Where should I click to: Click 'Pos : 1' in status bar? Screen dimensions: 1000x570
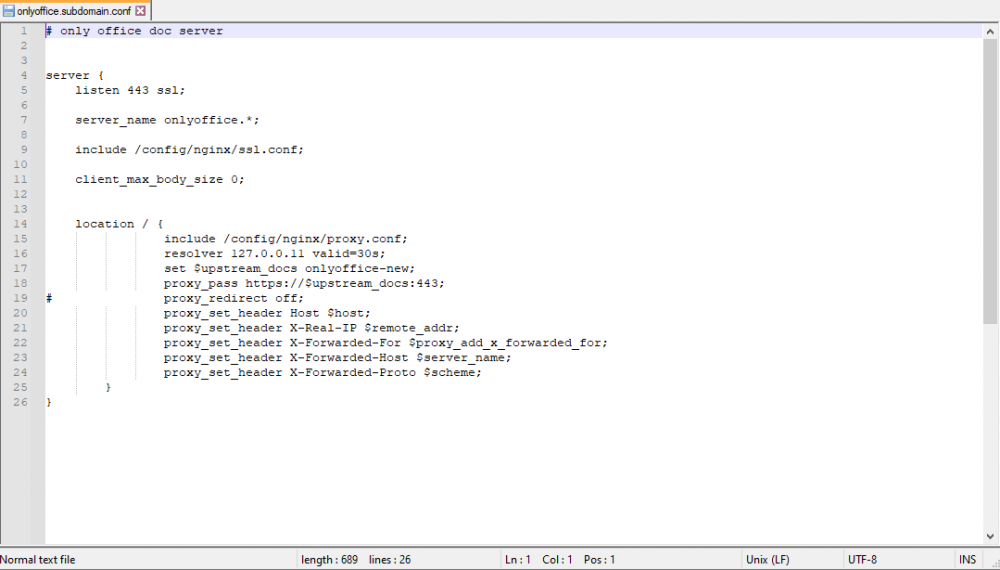pos(599,560)
